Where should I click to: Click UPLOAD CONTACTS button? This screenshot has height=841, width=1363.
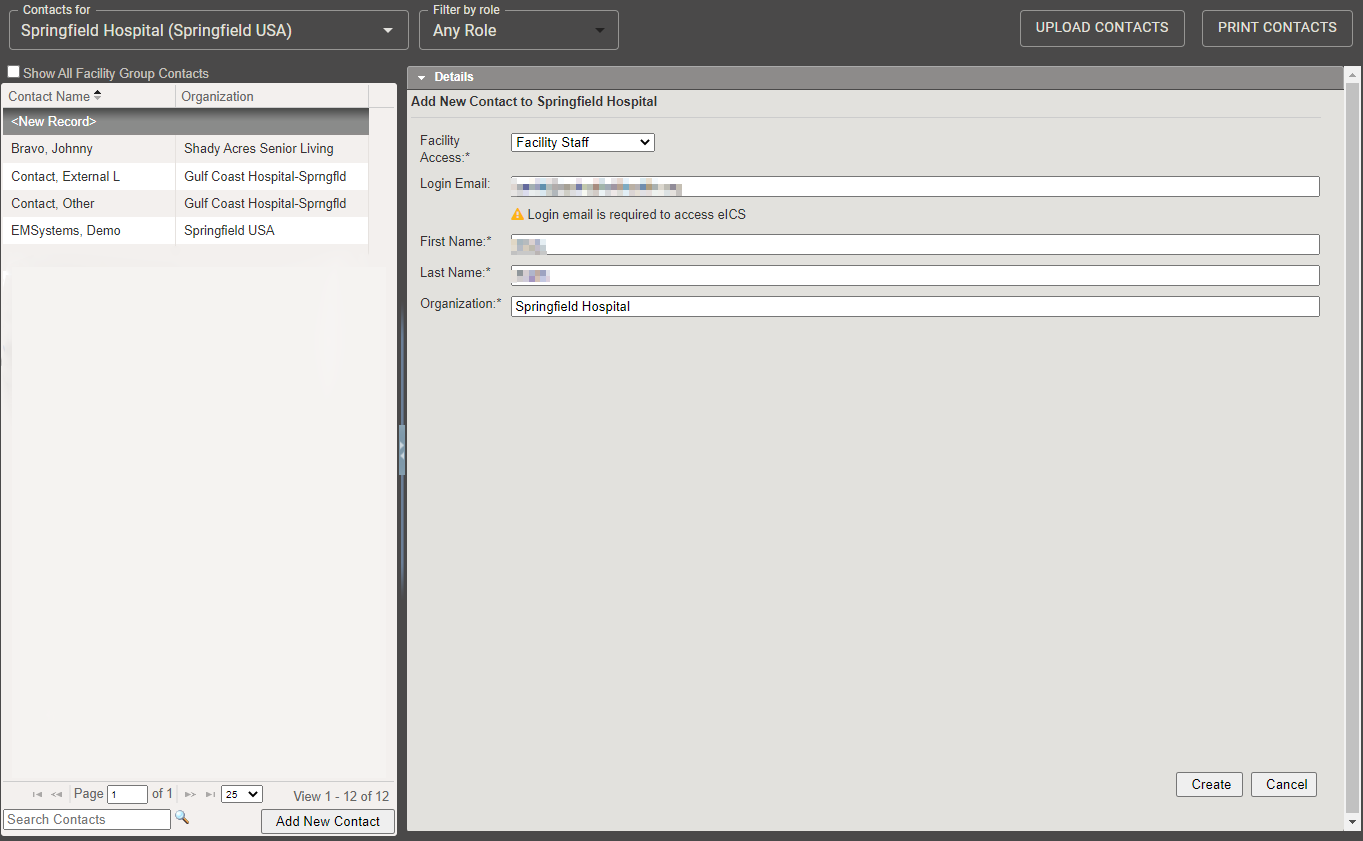pyautogui.click(x=1102, y=28)
